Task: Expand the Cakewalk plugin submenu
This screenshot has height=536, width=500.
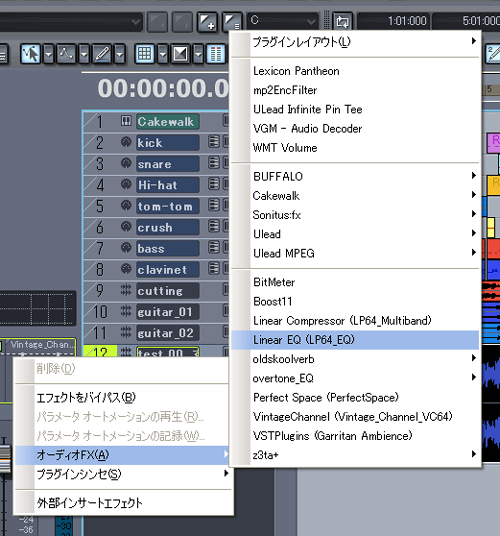Action: click(355, 196)
